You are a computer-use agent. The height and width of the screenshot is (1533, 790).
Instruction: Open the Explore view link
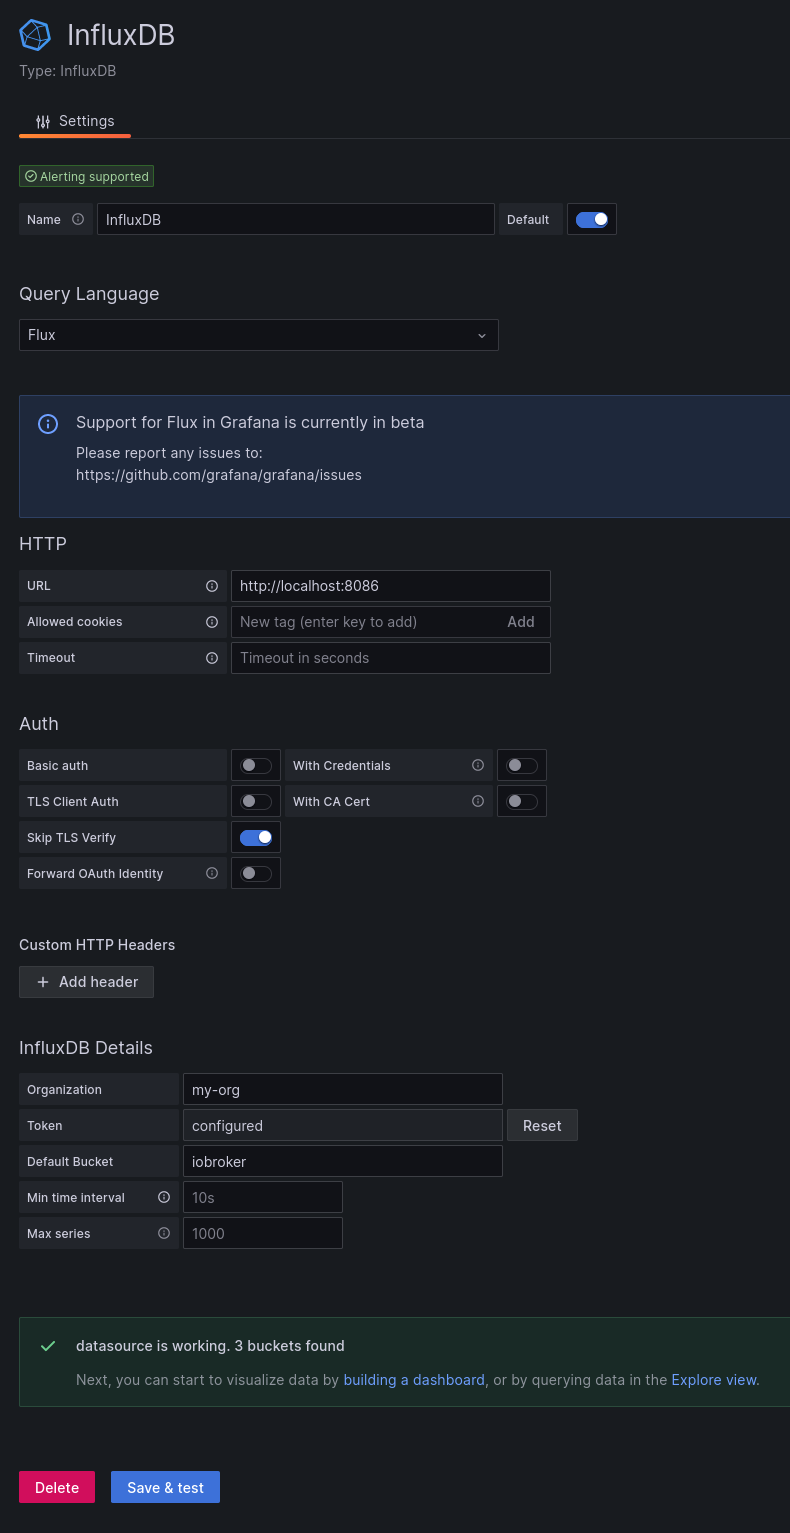point(715,1380)
